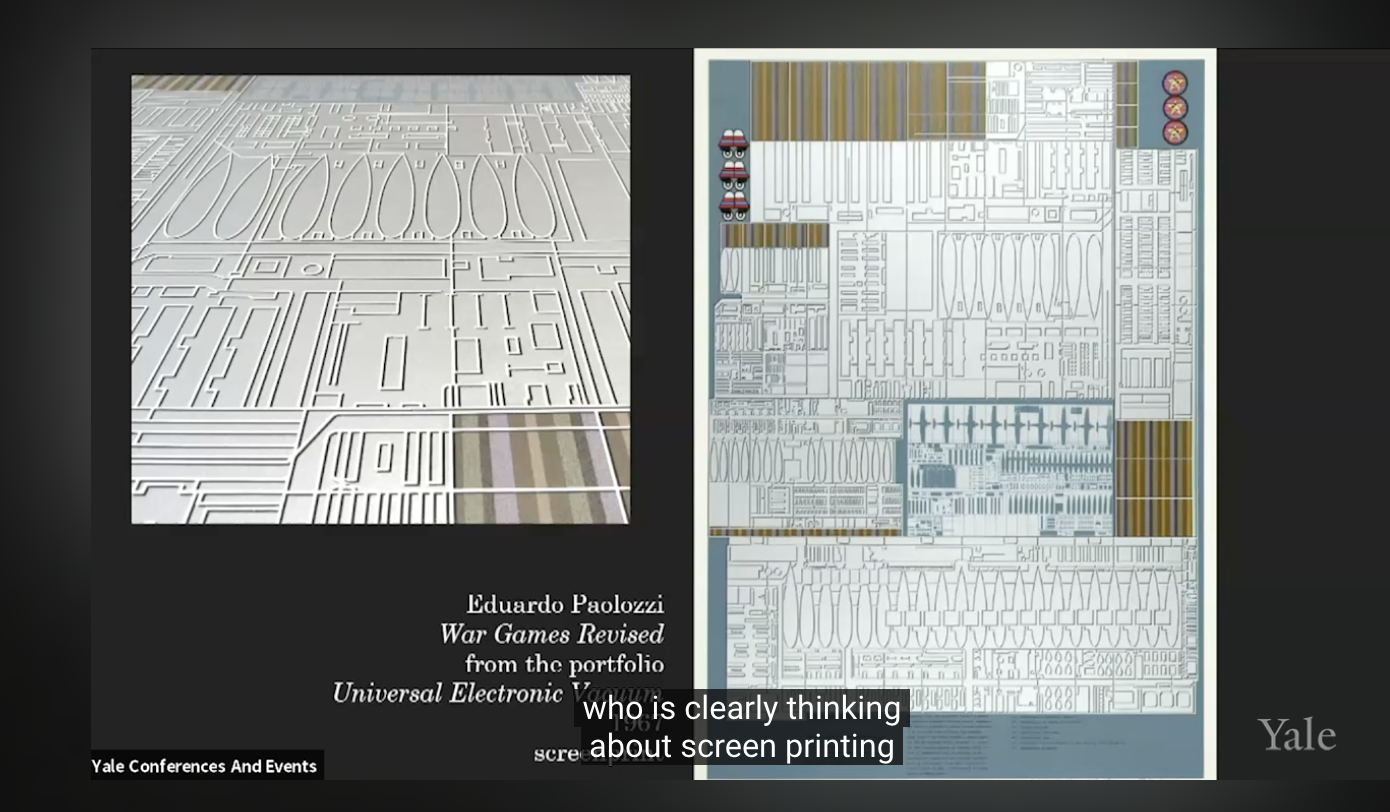Click the bottom red locomotive icon
This screenshot has height=812, width=1390.
tap(733, 205)
